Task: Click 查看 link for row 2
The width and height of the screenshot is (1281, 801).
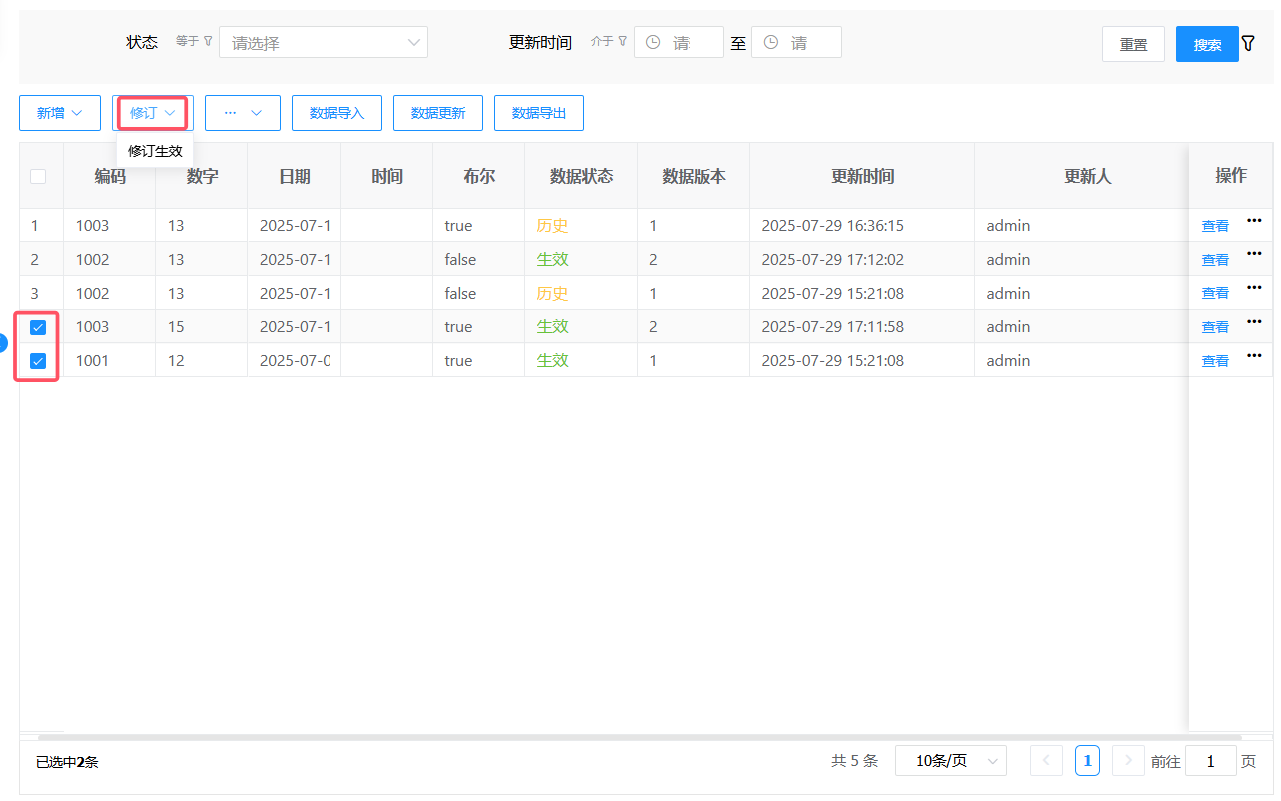Action: (1215, 260)
